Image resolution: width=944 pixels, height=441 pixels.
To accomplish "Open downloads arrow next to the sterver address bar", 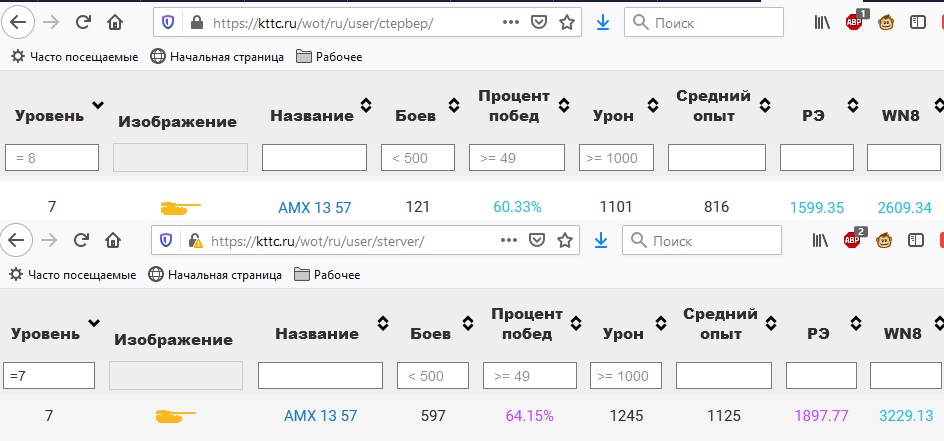I will pos(600,240).
